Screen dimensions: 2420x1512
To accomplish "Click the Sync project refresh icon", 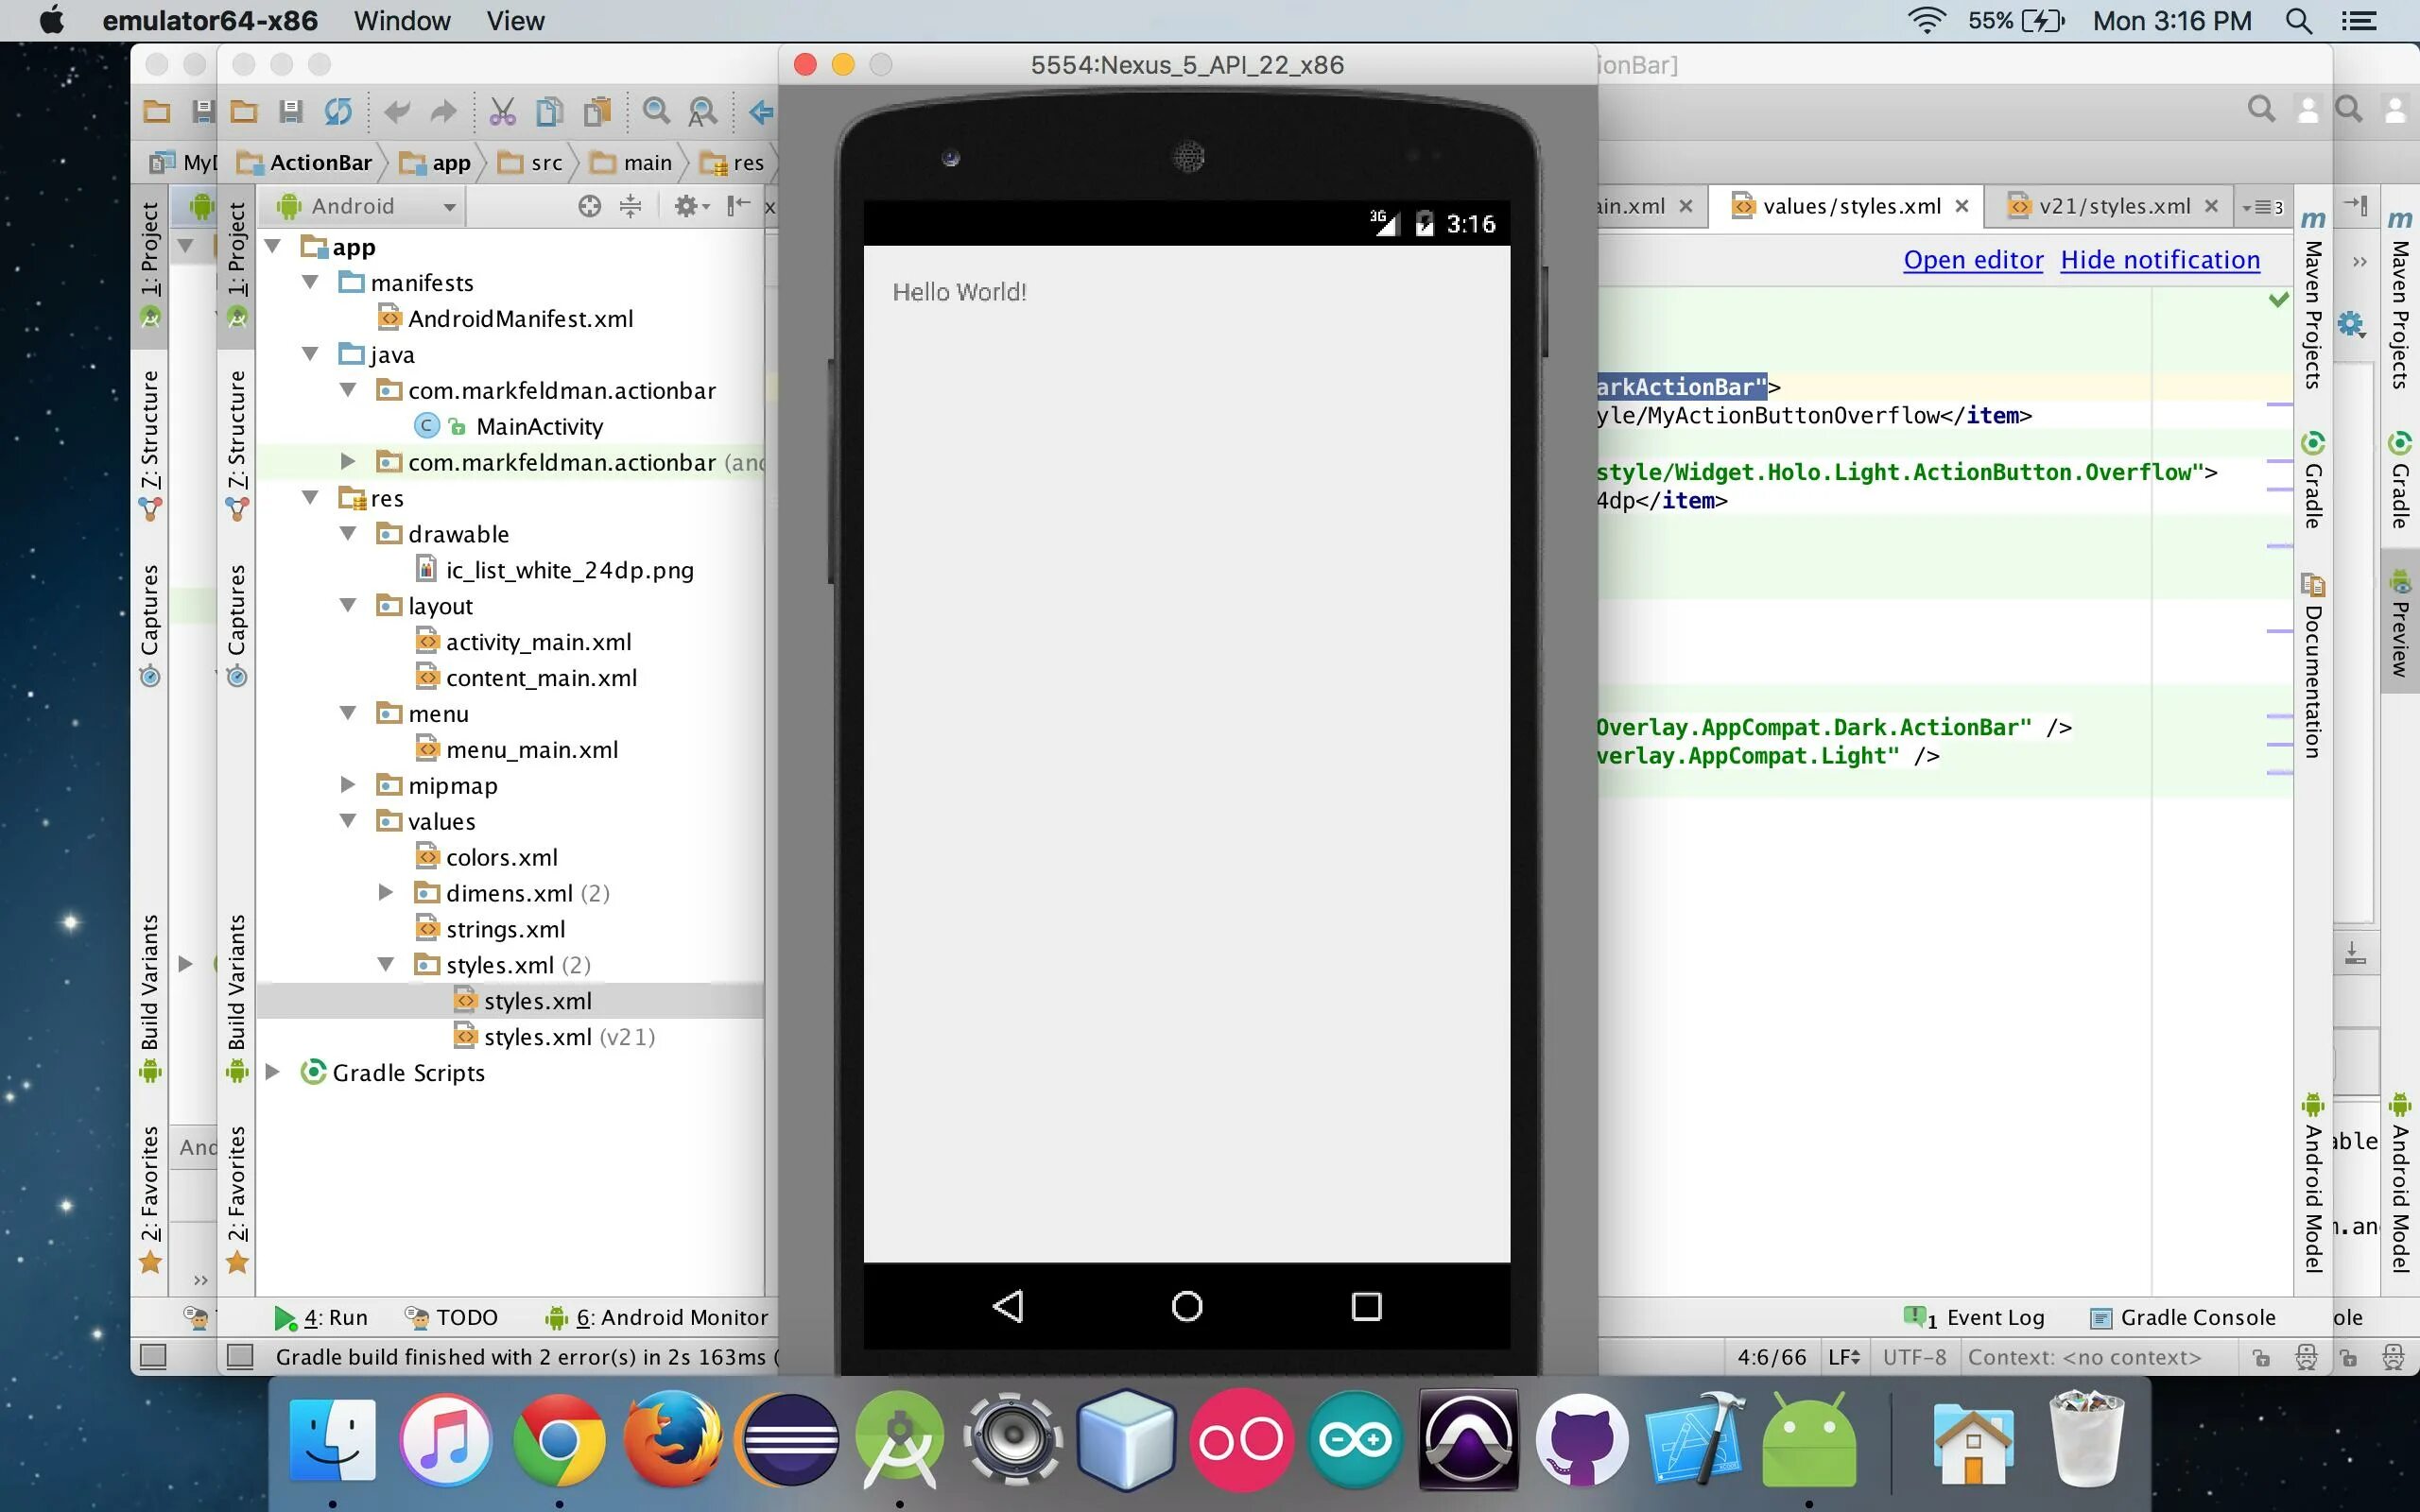I will pyautogui.click(x=338, y=111).
